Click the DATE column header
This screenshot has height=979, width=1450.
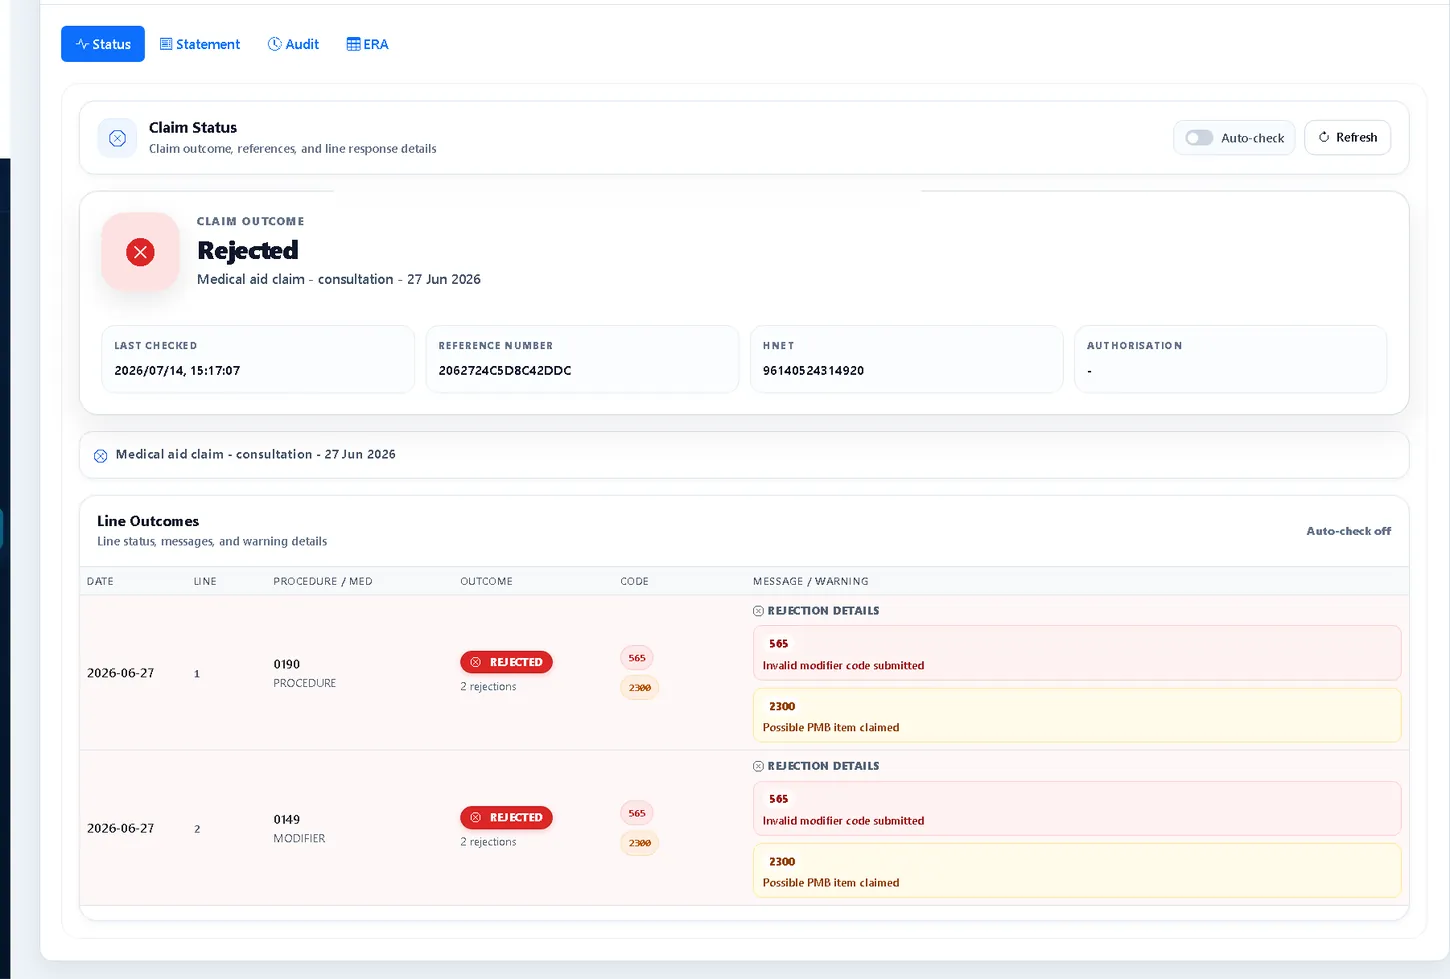[x=100, y=581]
